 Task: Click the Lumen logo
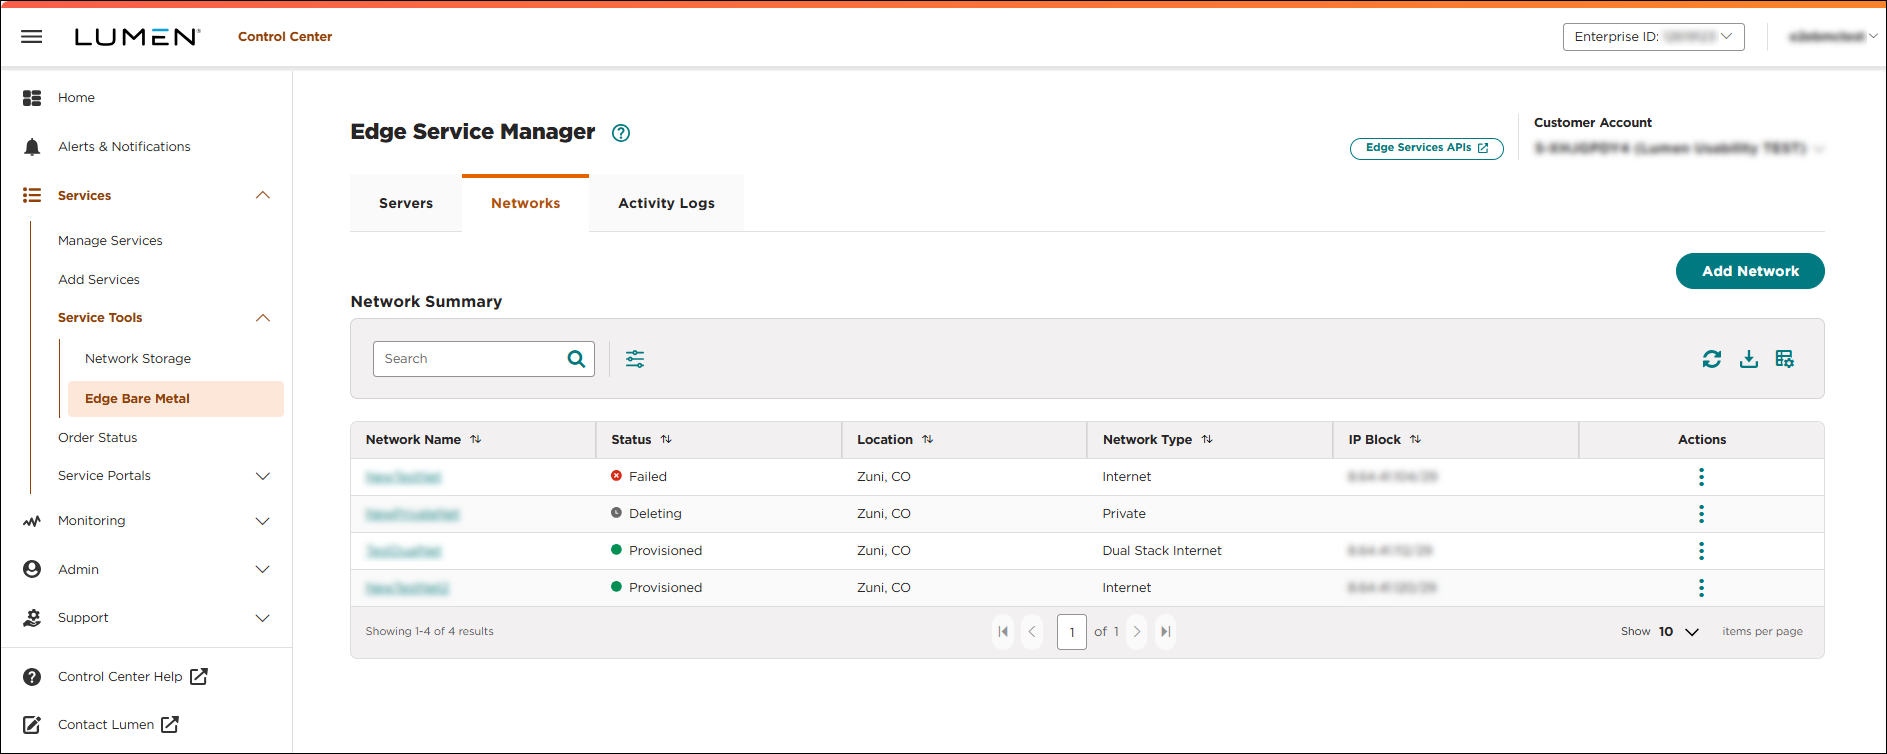pyautogui.click(x=137, y=37)
